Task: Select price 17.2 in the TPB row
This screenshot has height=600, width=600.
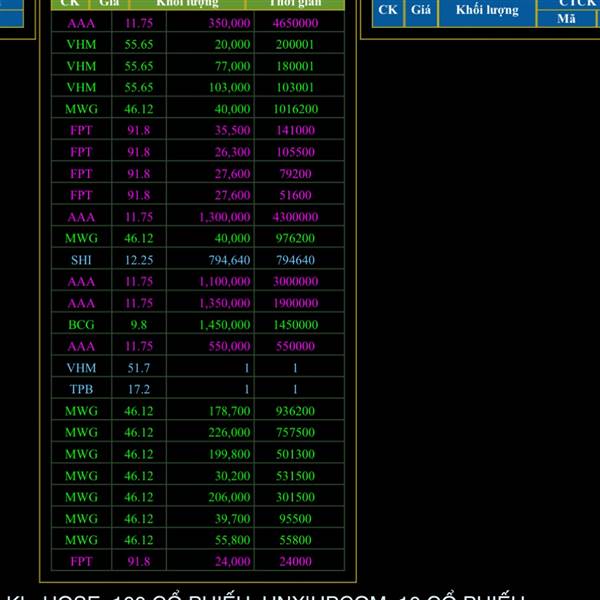Action: coord(139,389)
